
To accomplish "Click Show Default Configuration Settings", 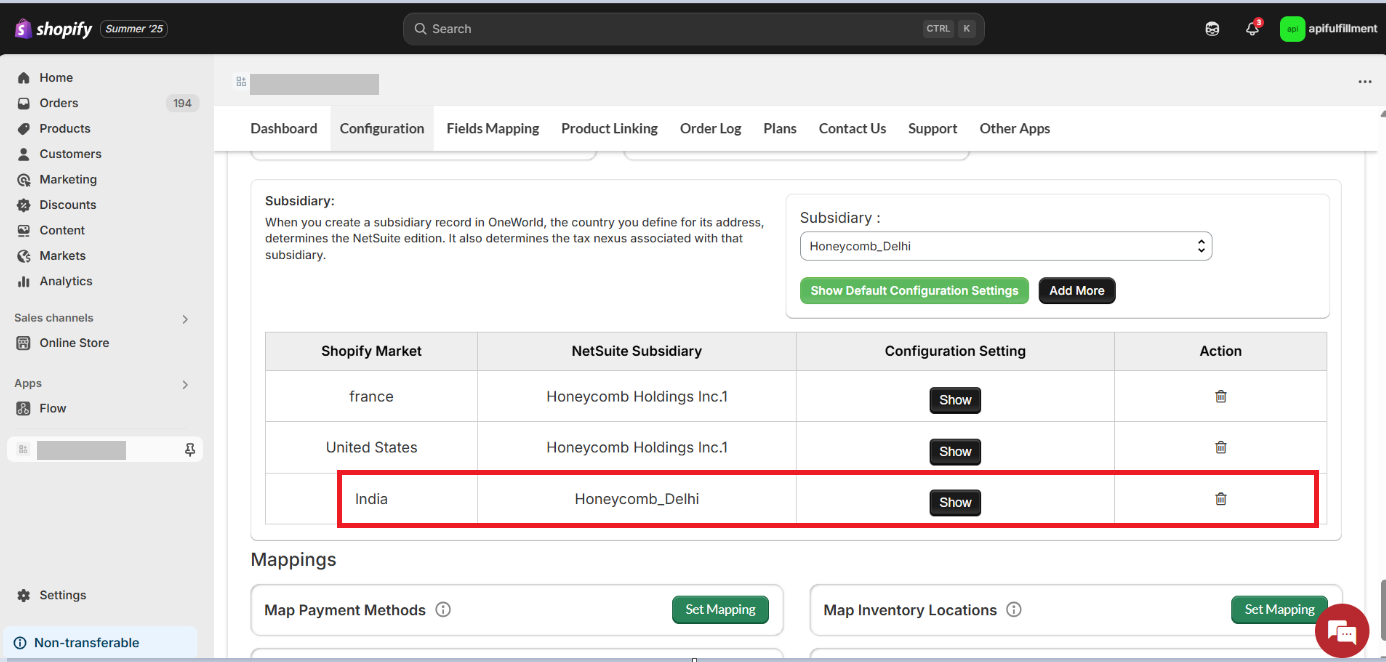I will click(914, 291).
